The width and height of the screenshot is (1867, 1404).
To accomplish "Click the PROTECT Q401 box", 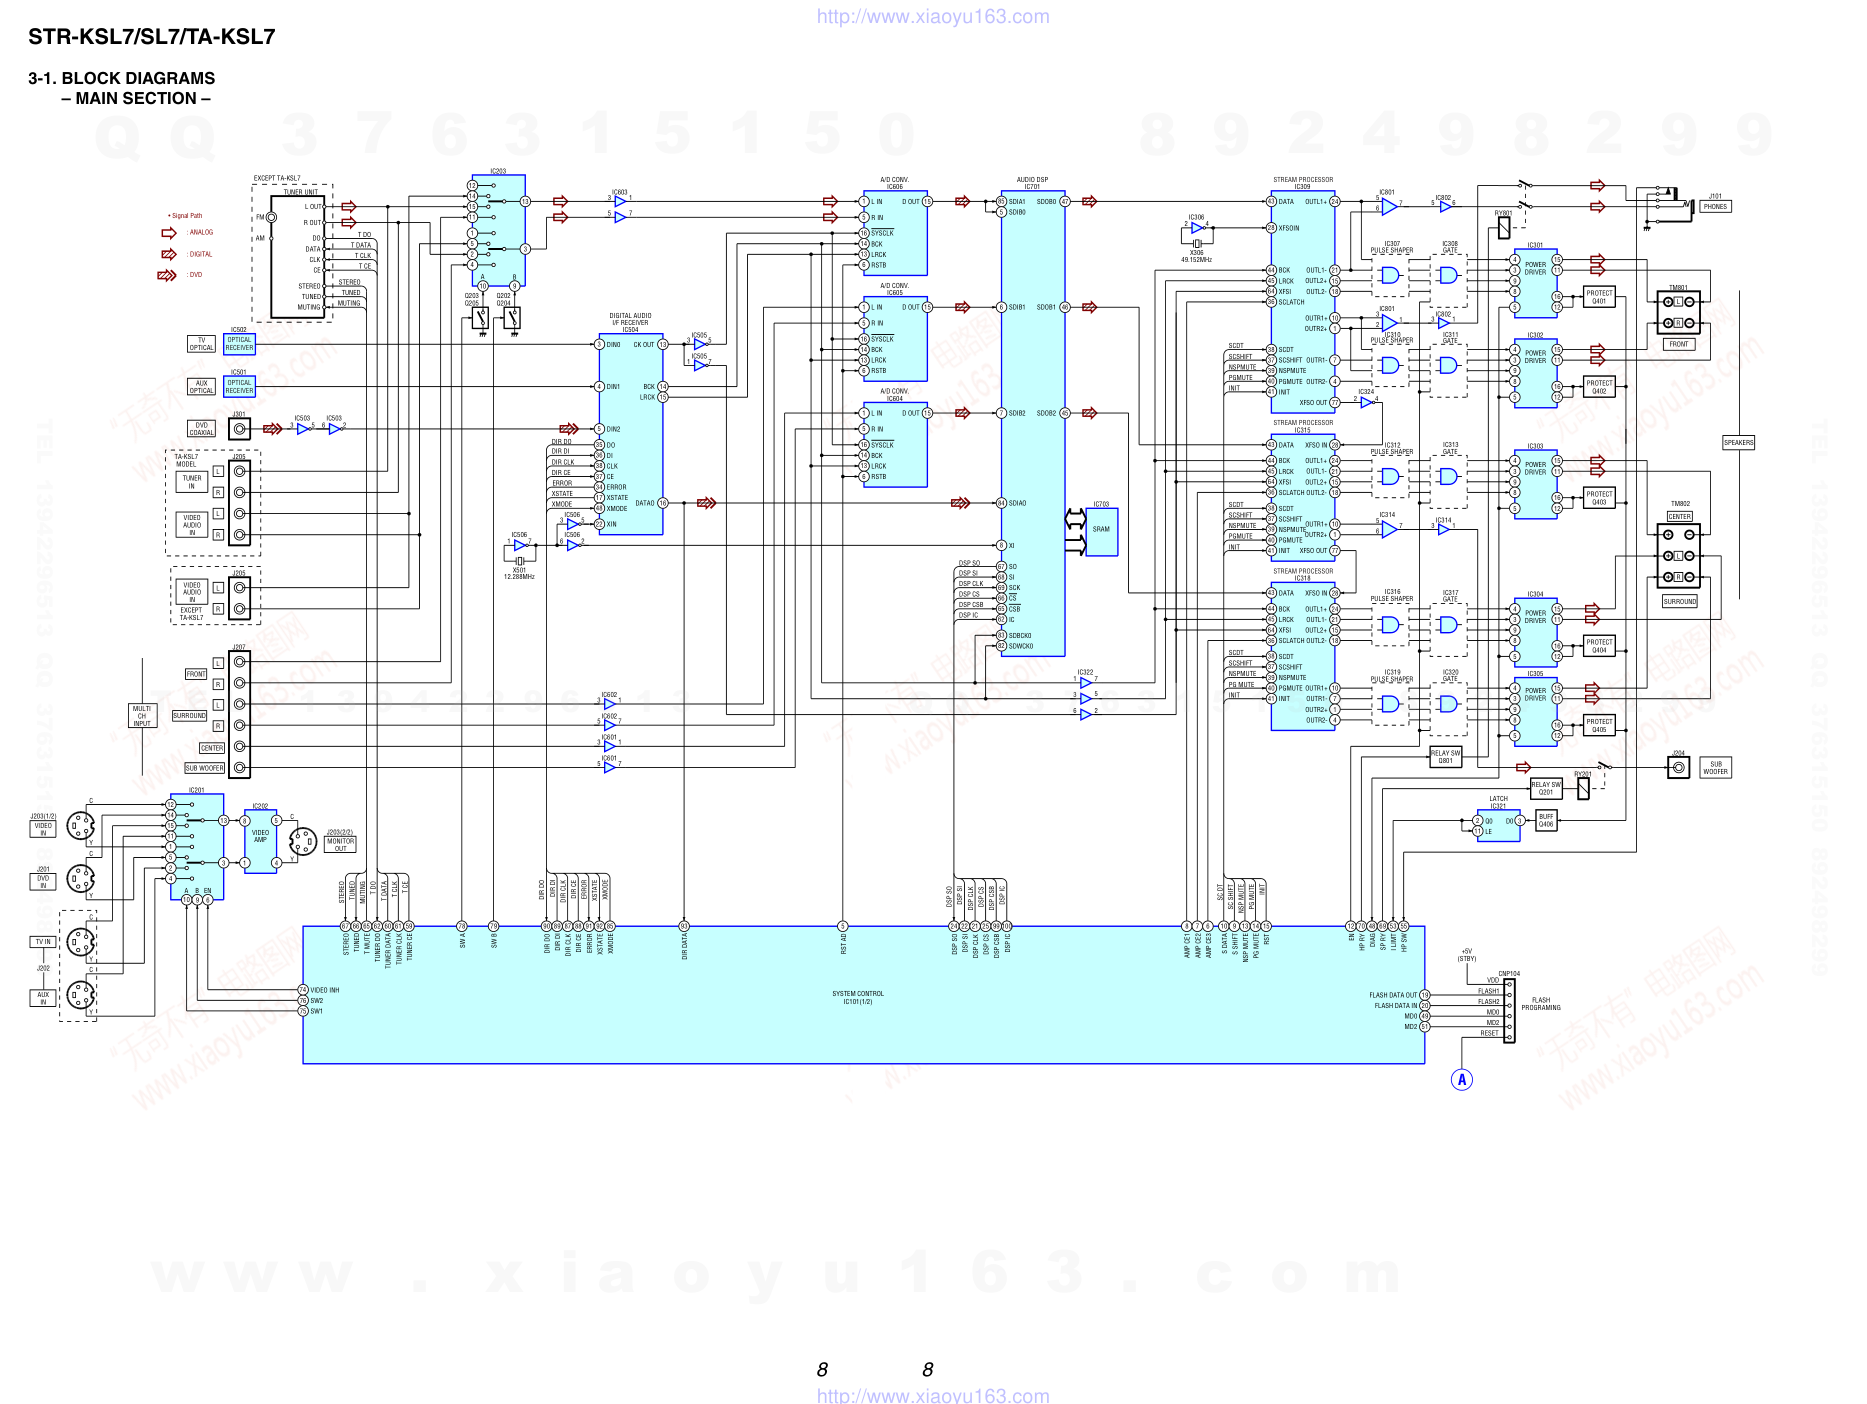I will [1599, 297].
